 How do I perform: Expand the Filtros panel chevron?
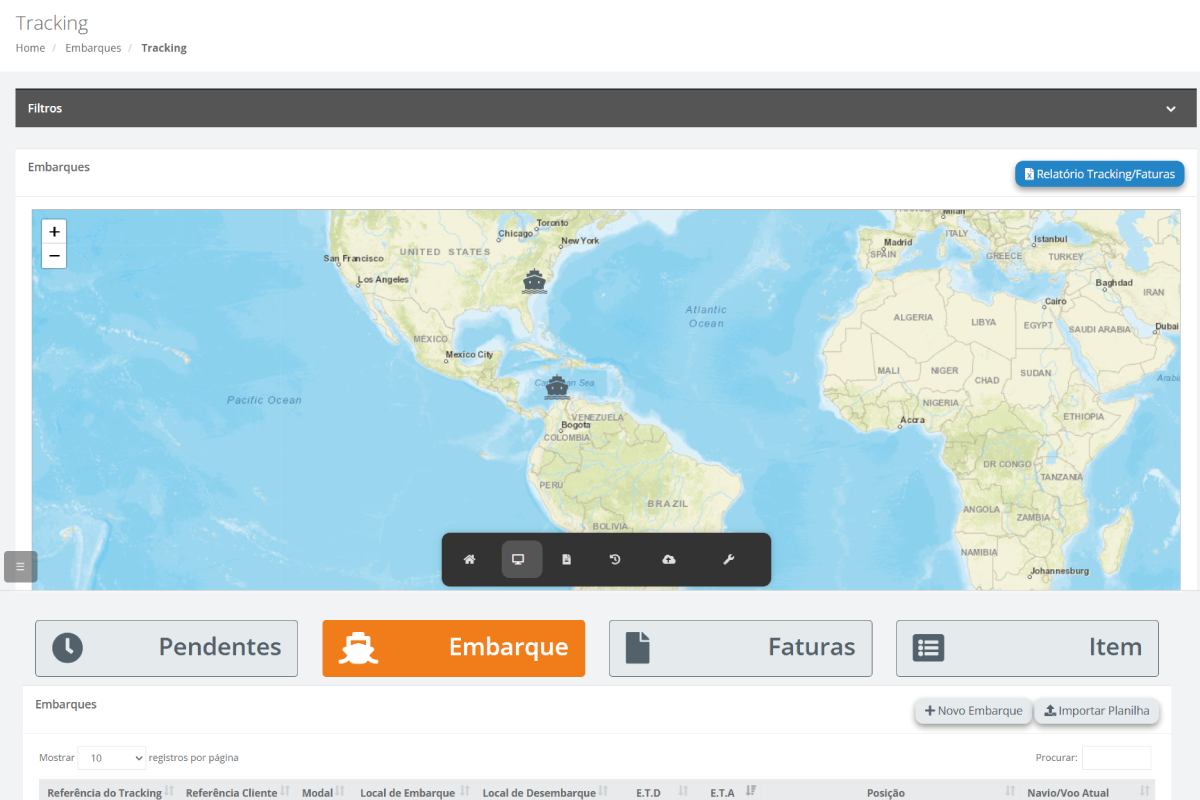(x=1170, y=109)
